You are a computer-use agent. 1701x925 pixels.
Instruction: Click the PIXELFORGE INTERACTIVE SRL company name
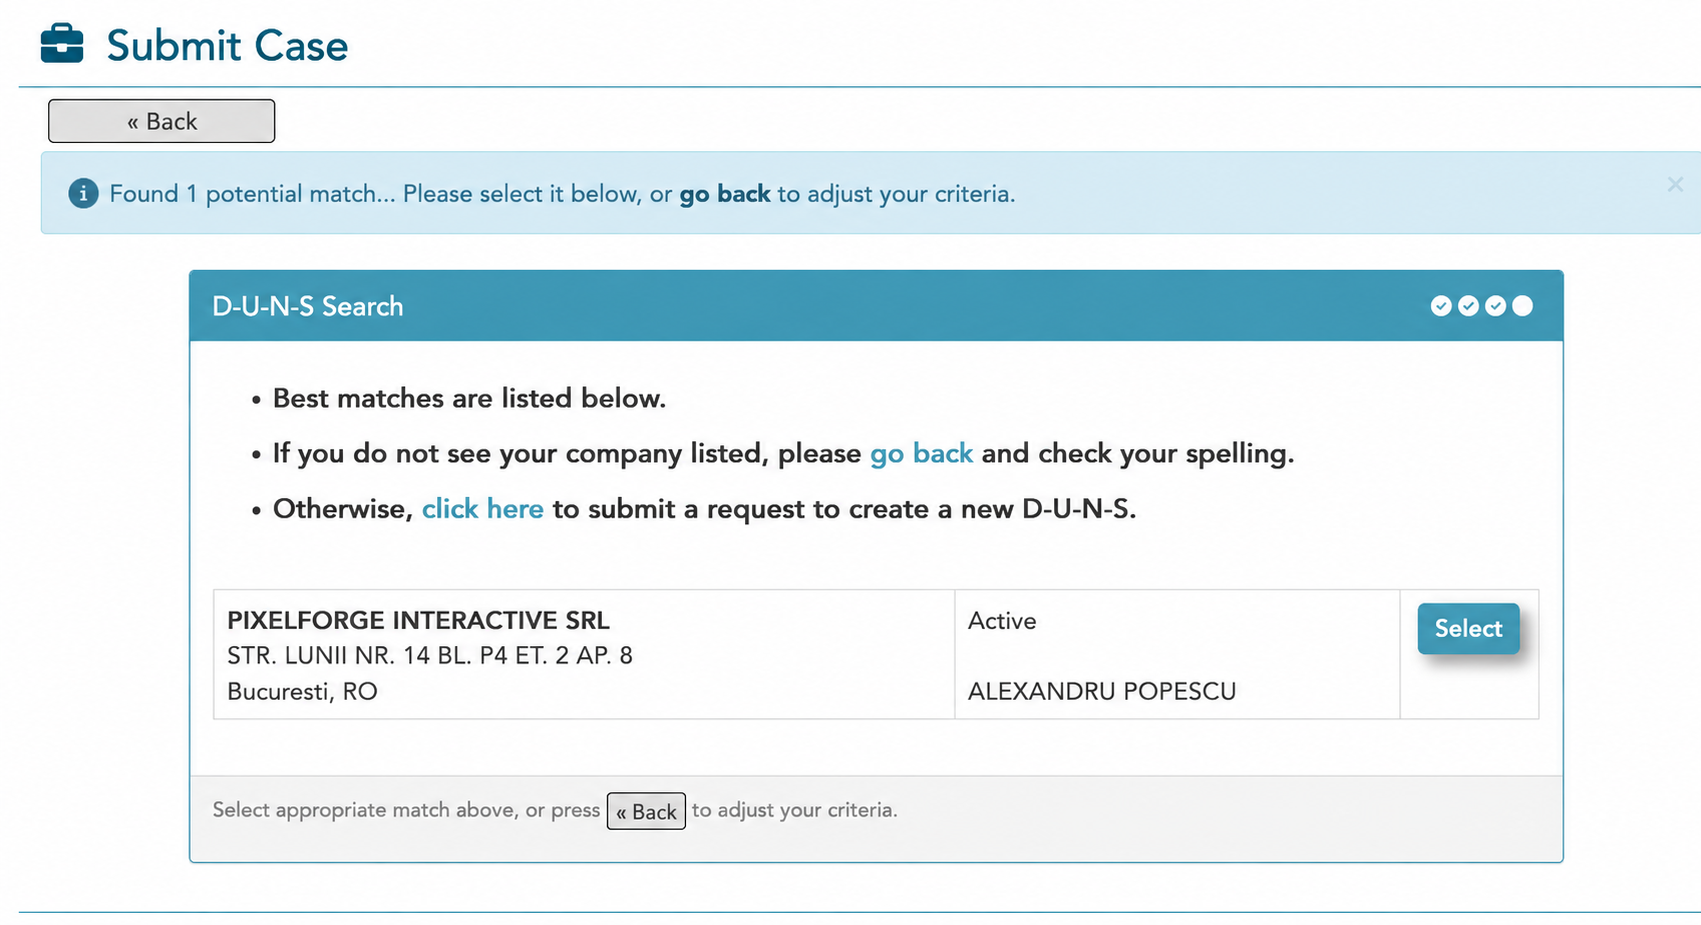point(418,620)
